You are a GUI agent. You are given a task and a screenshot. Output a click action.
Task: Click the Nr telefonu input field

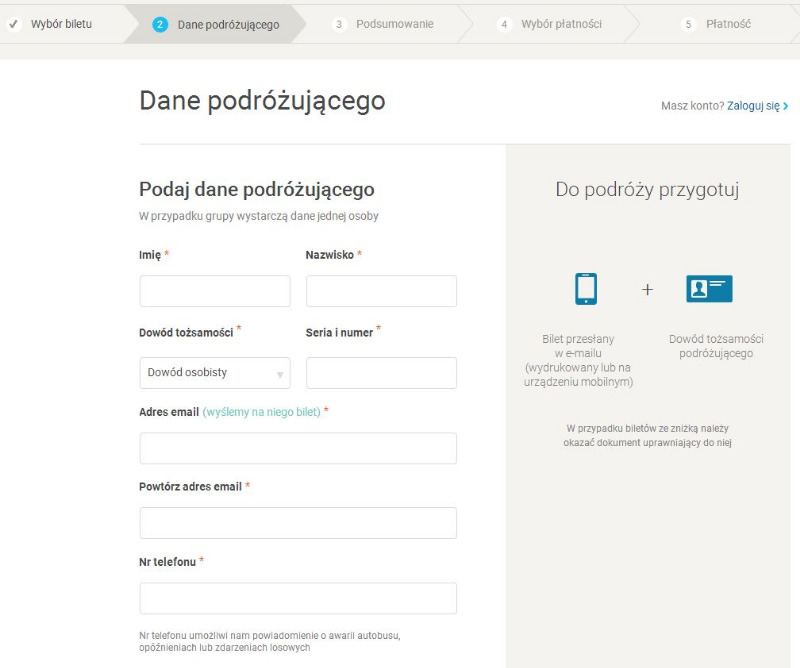[x=298, y=598]
